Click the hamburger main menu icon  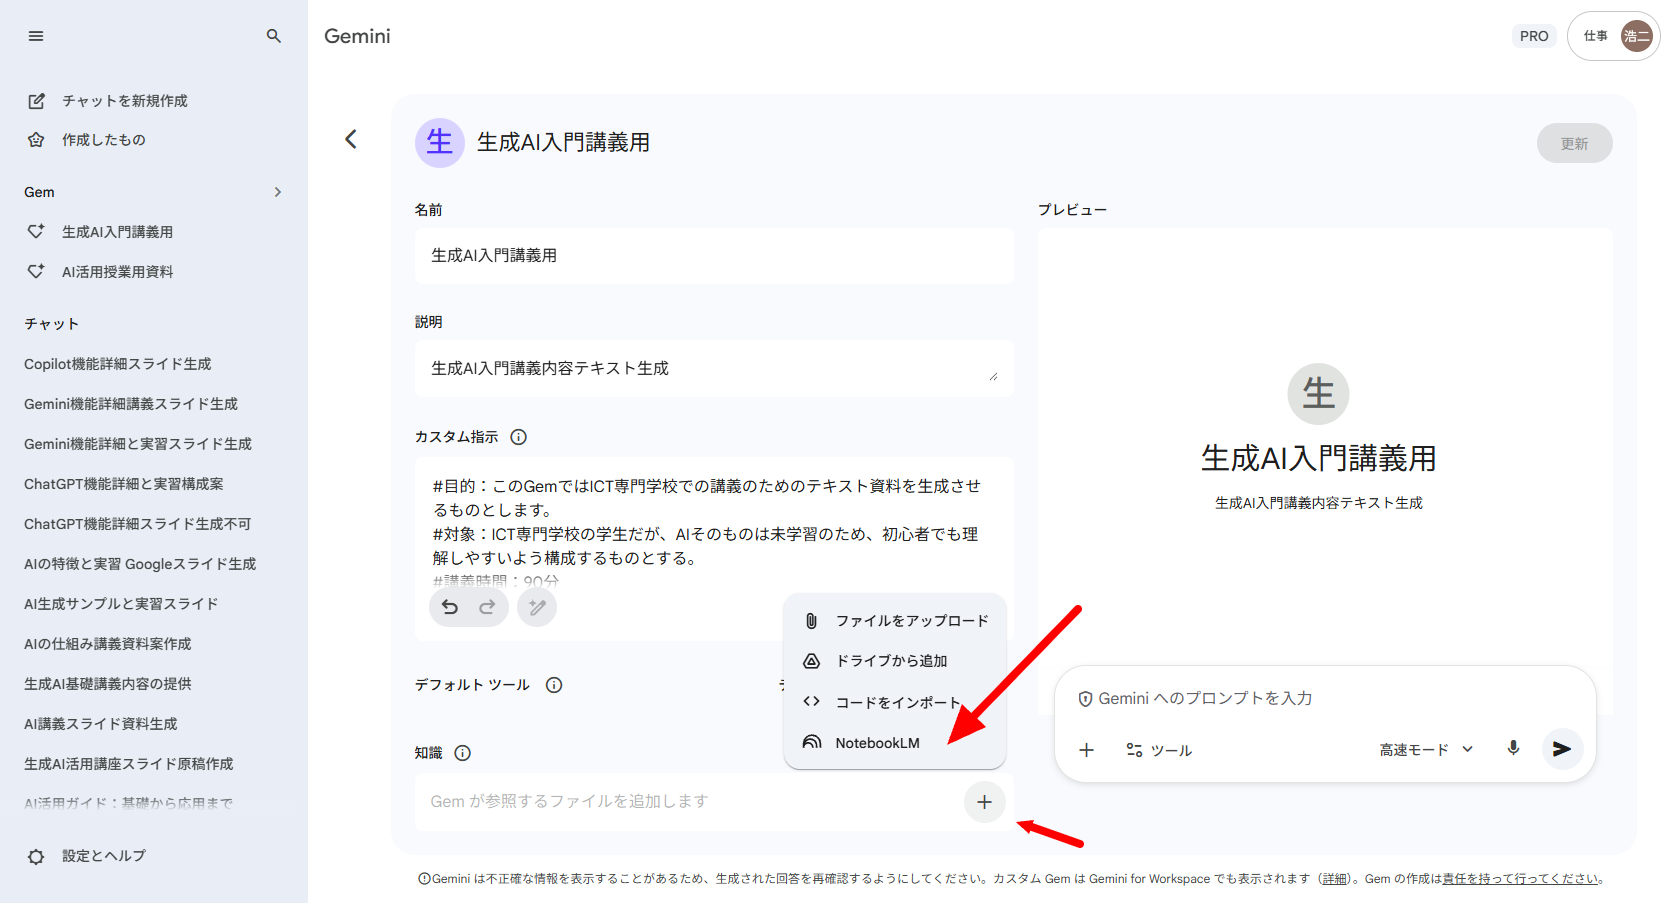(36, 36)
